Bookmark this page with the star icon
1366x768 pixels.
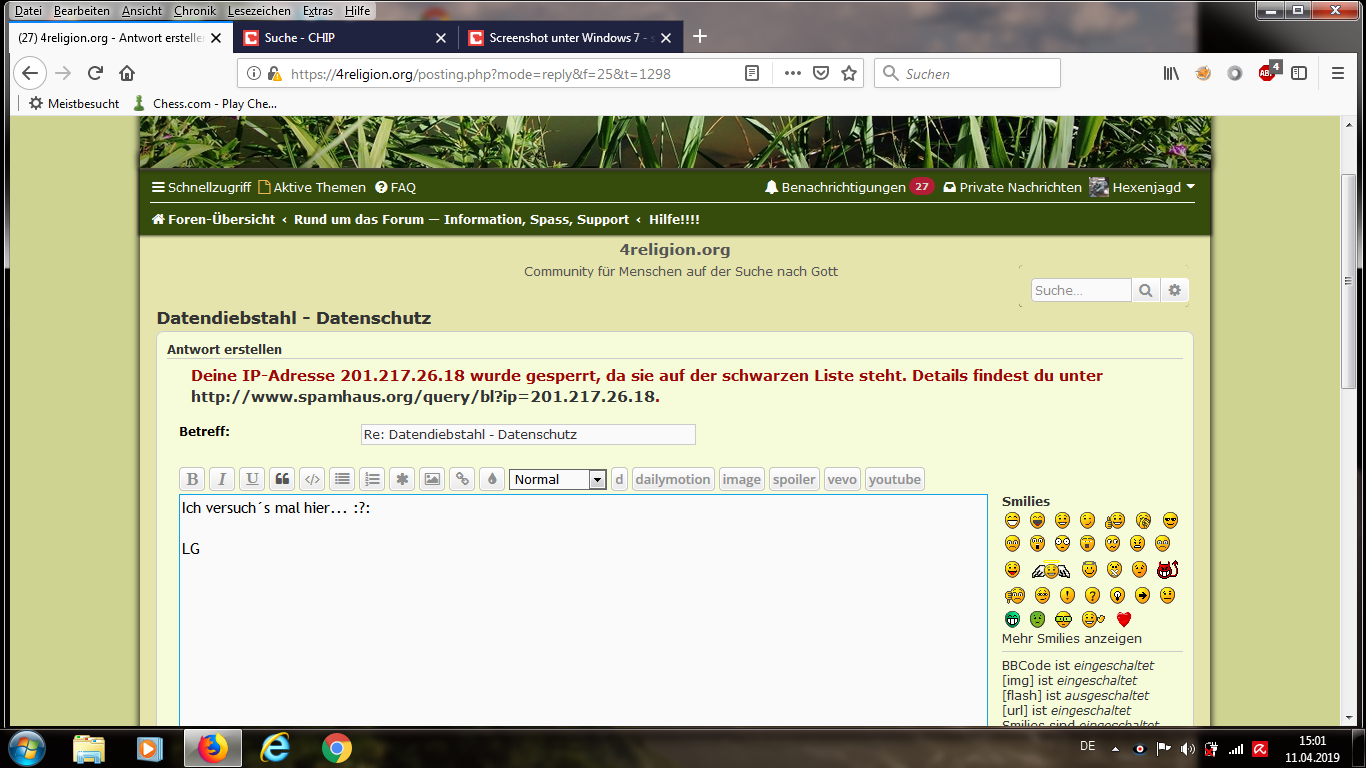pos(849,73)
